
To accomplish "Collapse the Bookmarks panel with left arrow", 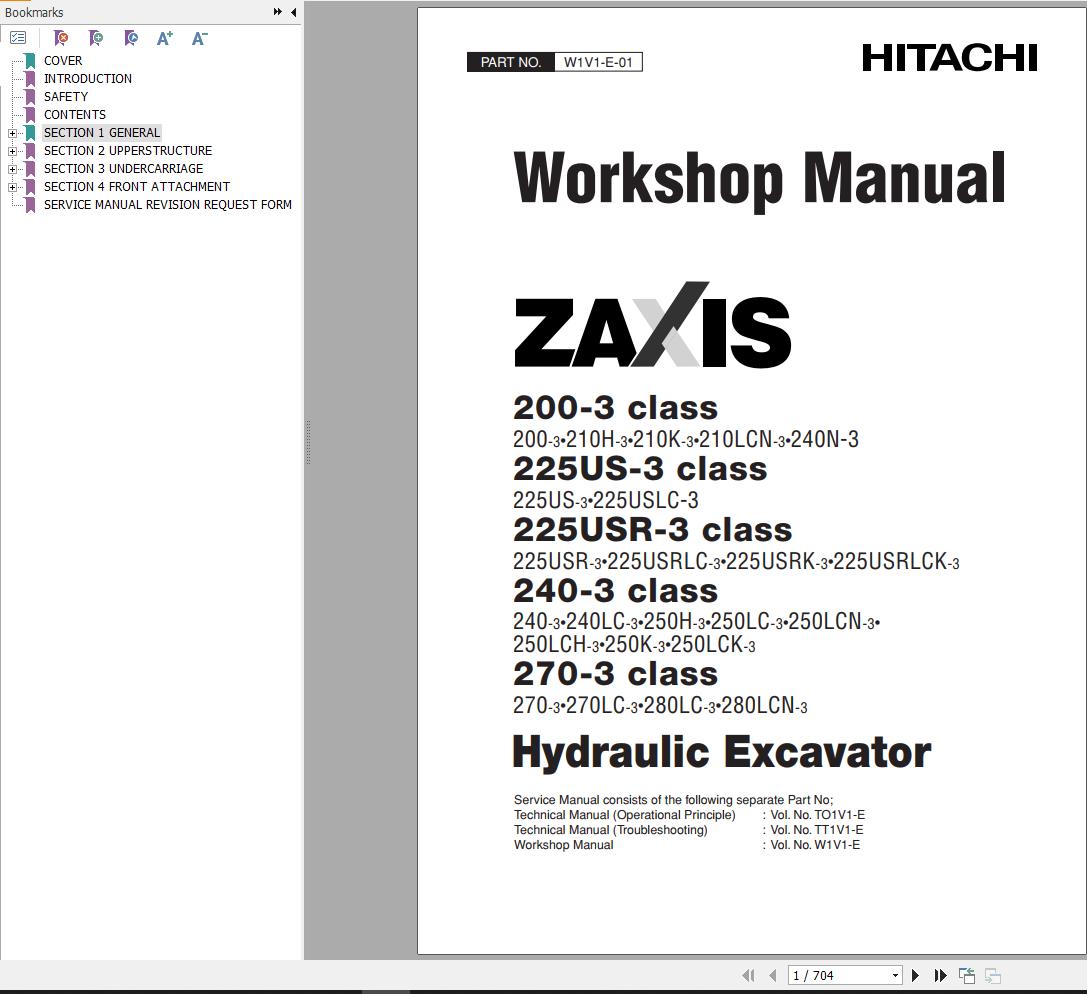I will pyautogui.click(x=293, y=12).
